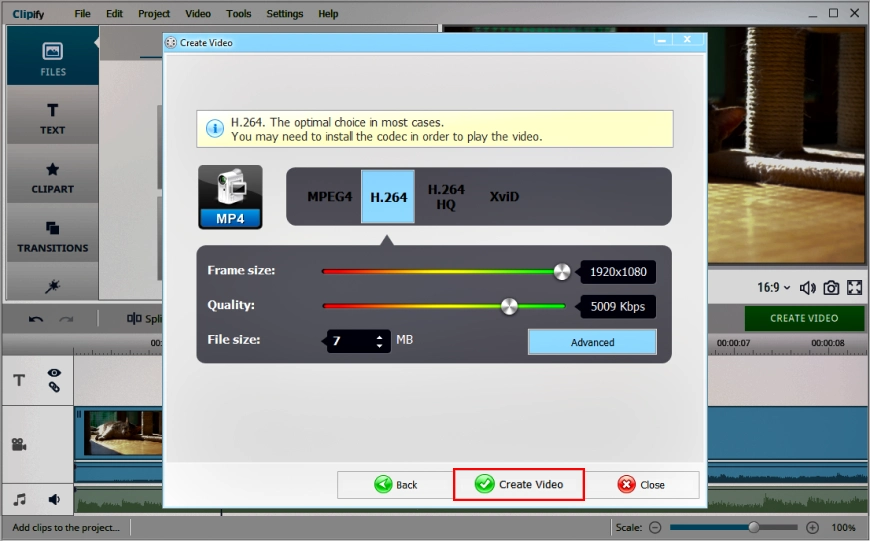This screenshot has height=541, width=870.
Task: Open the Tools menu
Action: [239, 13]
